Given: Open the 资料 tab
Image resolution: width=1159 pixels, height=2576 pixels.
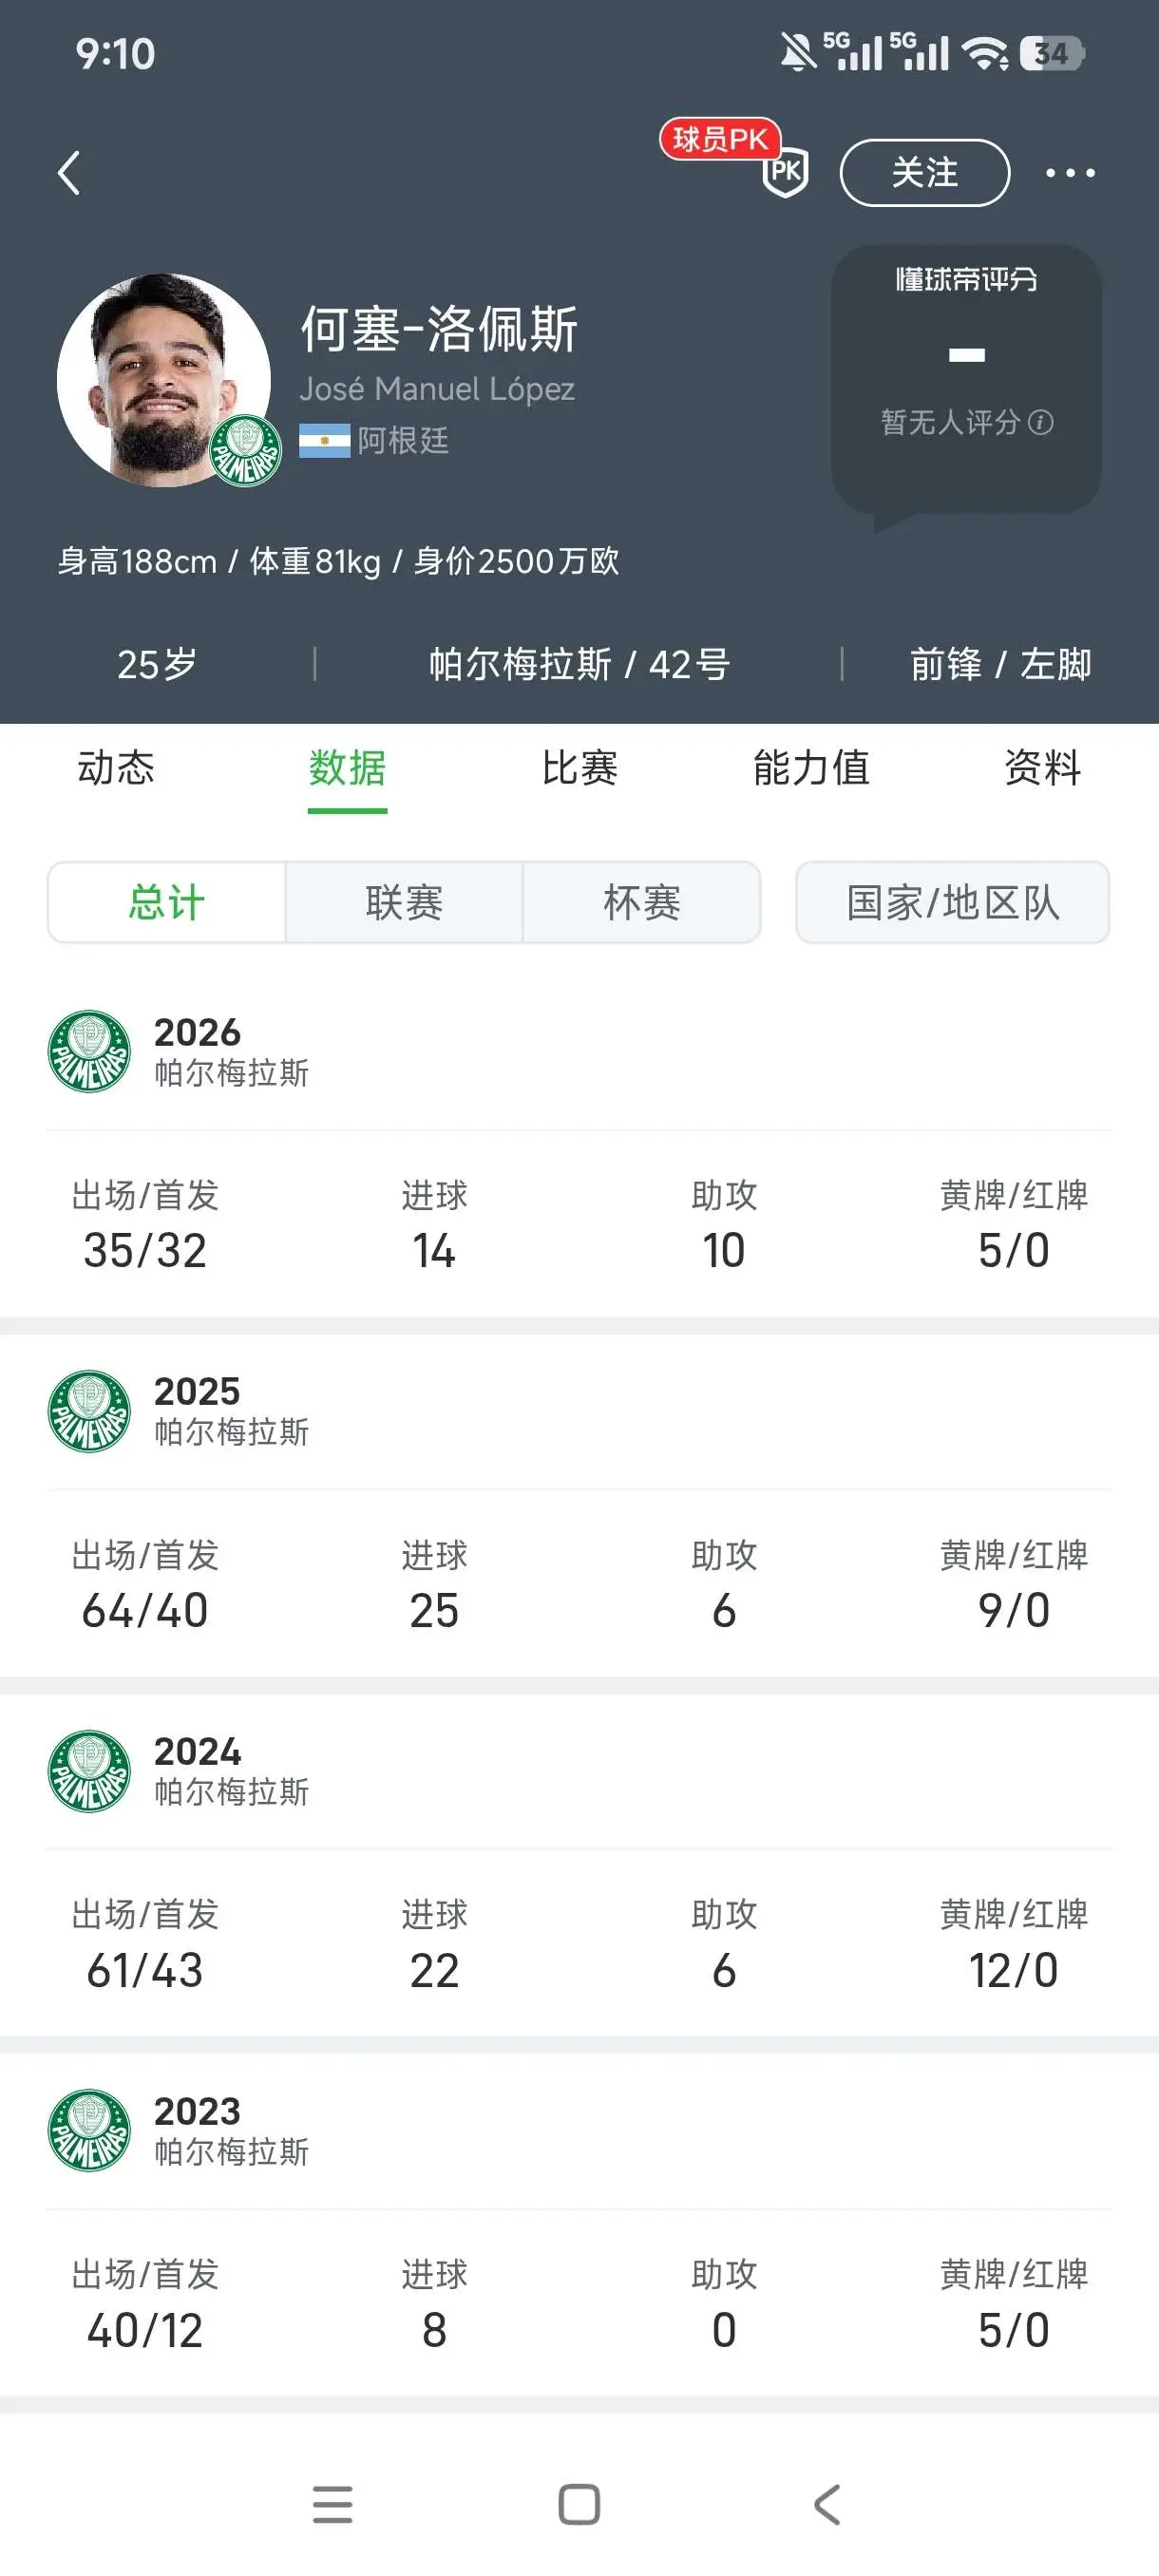Looking at the screenshot, I should coord(1043,768).
